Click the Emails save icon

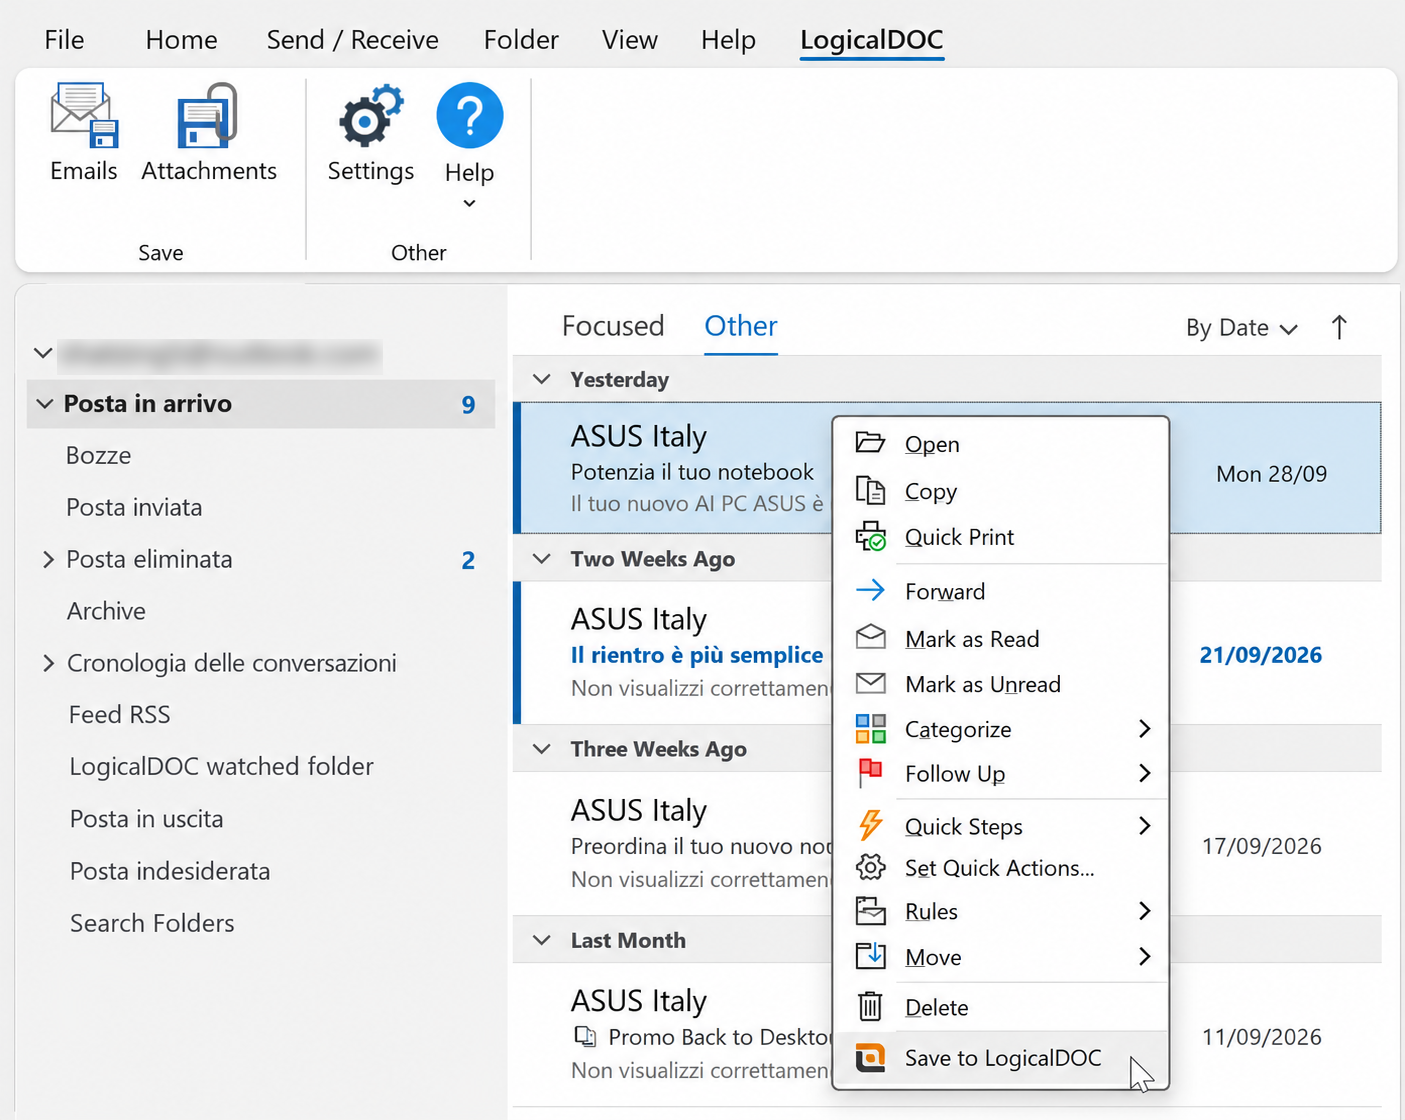(84, 115)
